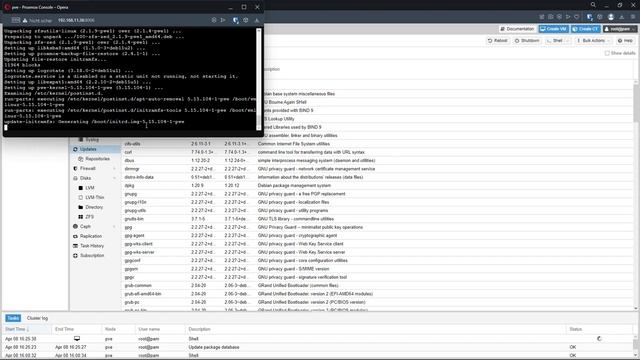The height and width of the screenshot is (360, 640).
Task: Select the dbus package row
Action: [378, 160]
